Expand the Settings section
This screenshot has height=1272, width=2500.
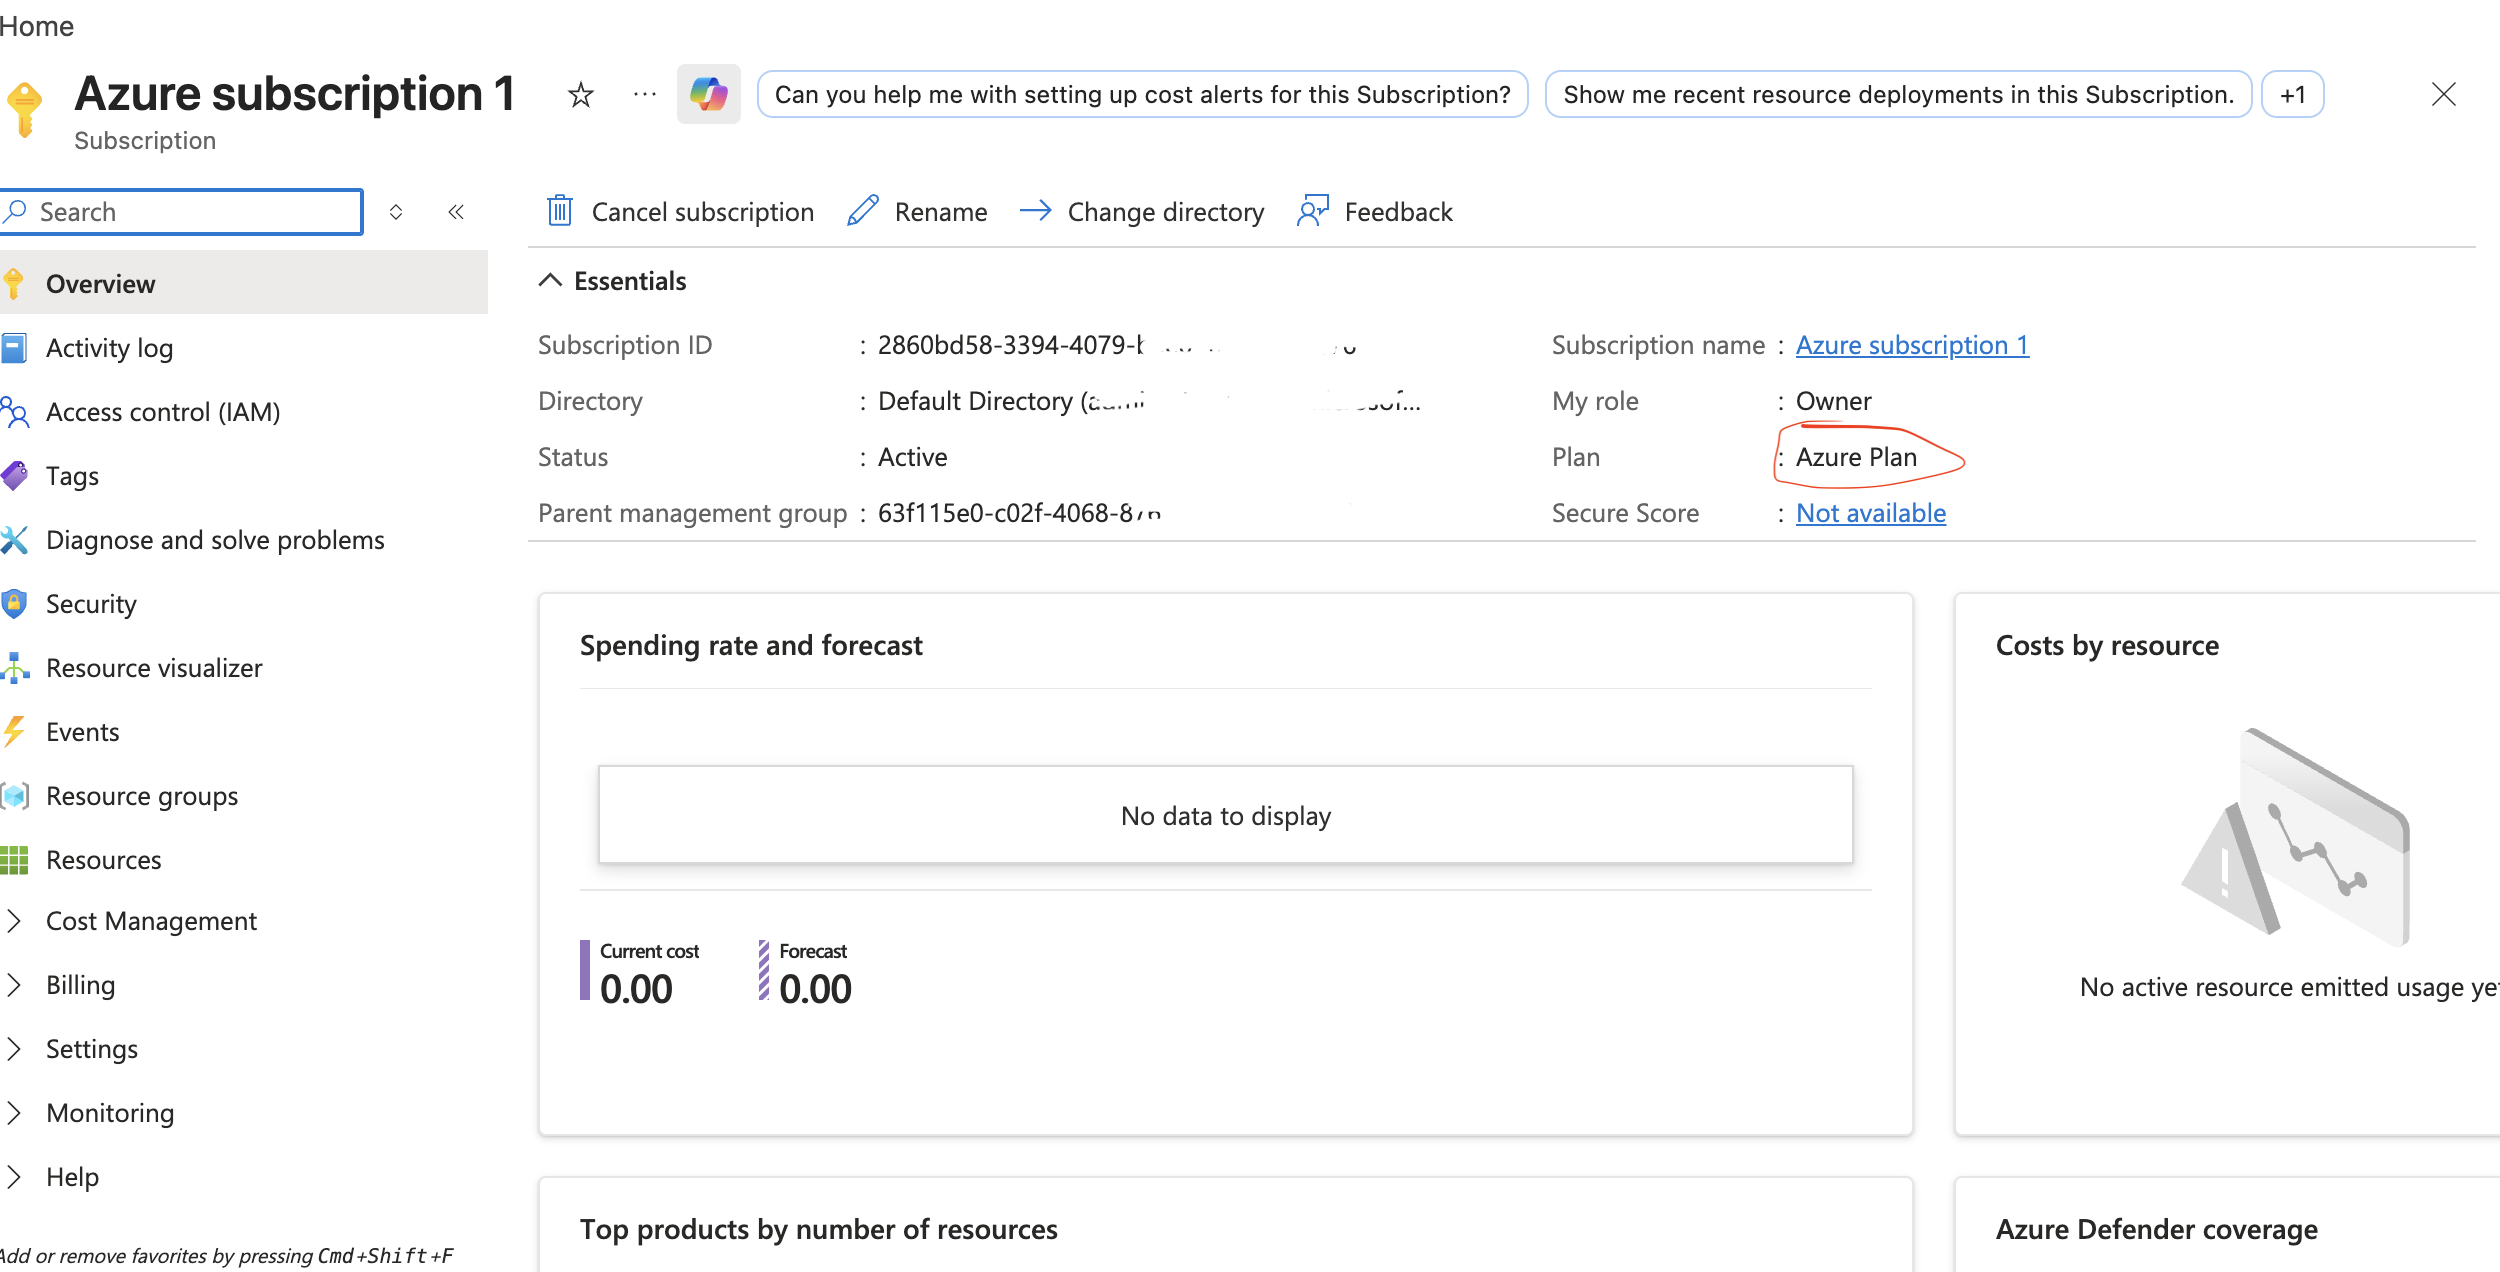(14, 1049)
